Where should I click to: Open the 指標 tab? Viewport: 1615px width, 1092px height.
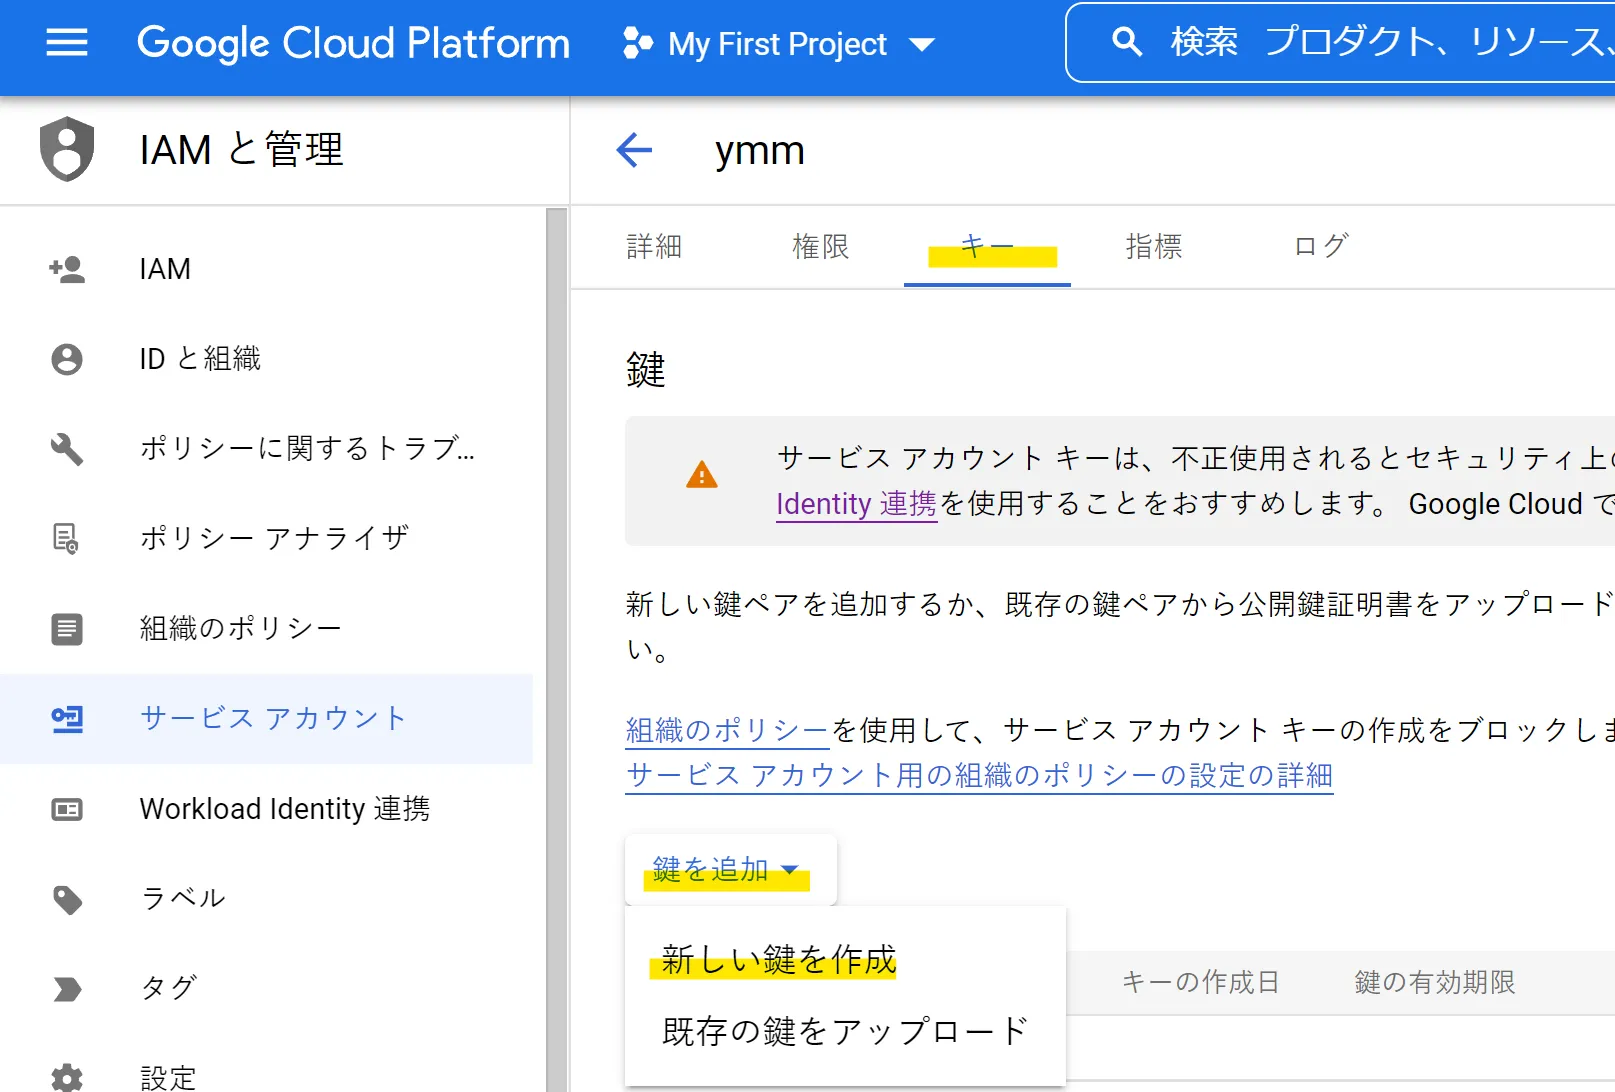point(1154,246)
